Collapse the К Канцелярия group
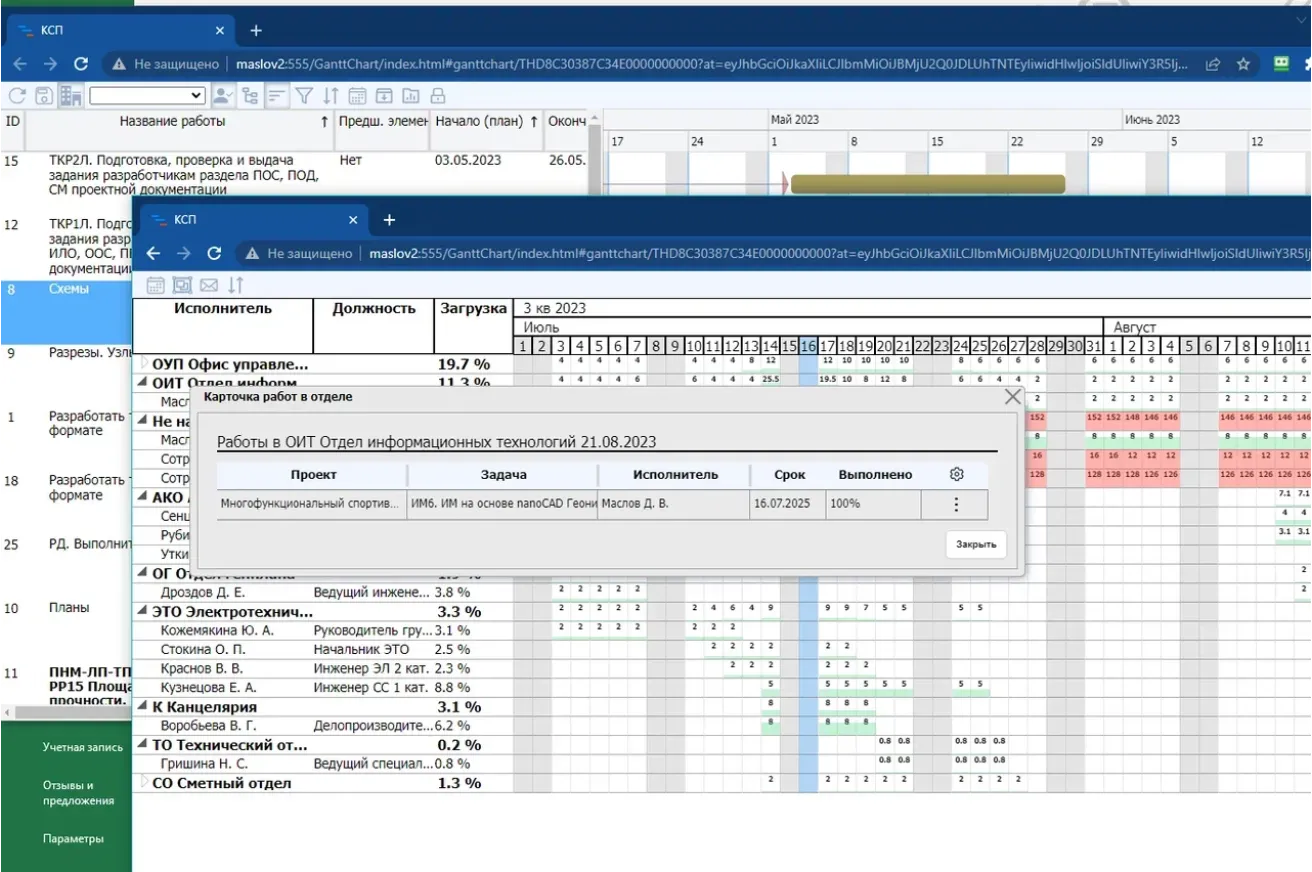The image size is (1312, 872). click(x=142, y=707)
